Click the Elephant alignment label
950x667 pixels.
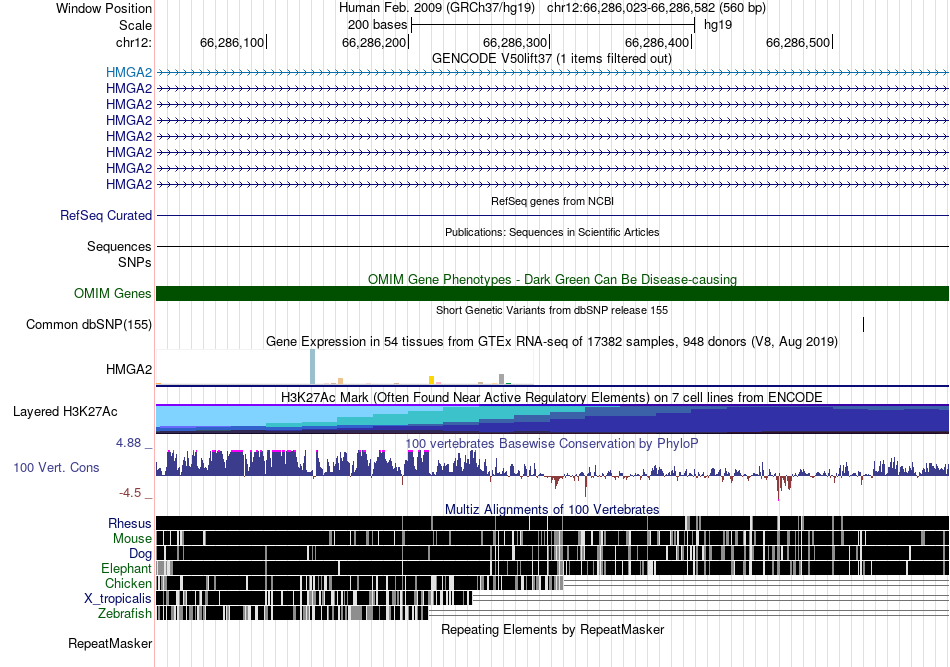click(x=126, y=569)
